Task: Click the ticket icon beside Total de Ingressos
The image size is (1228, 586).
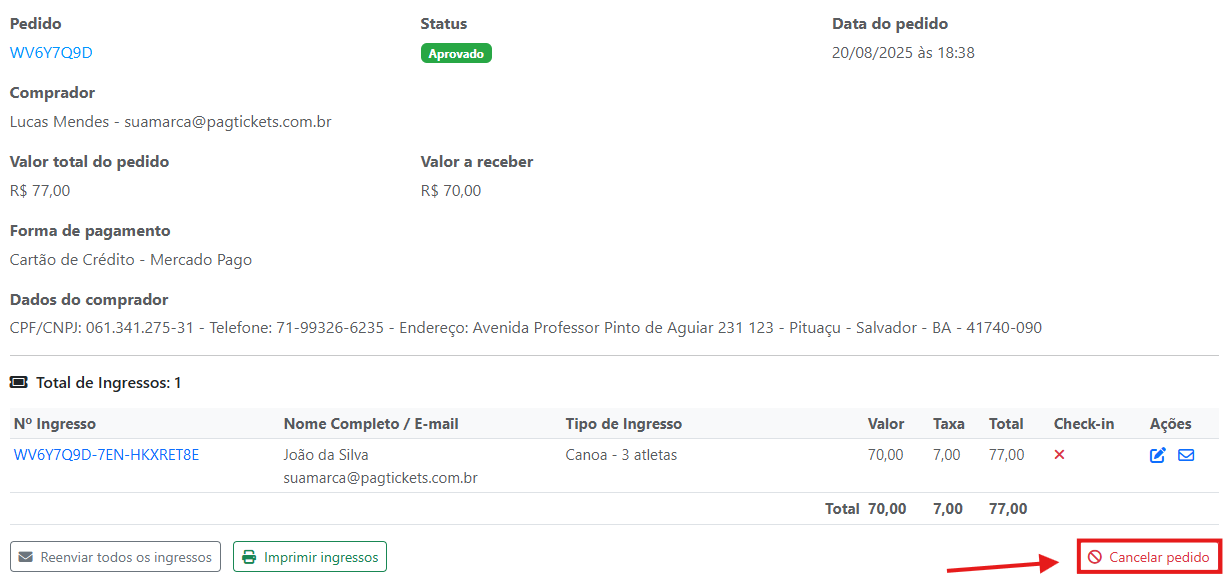Action: tap(19, 382)
